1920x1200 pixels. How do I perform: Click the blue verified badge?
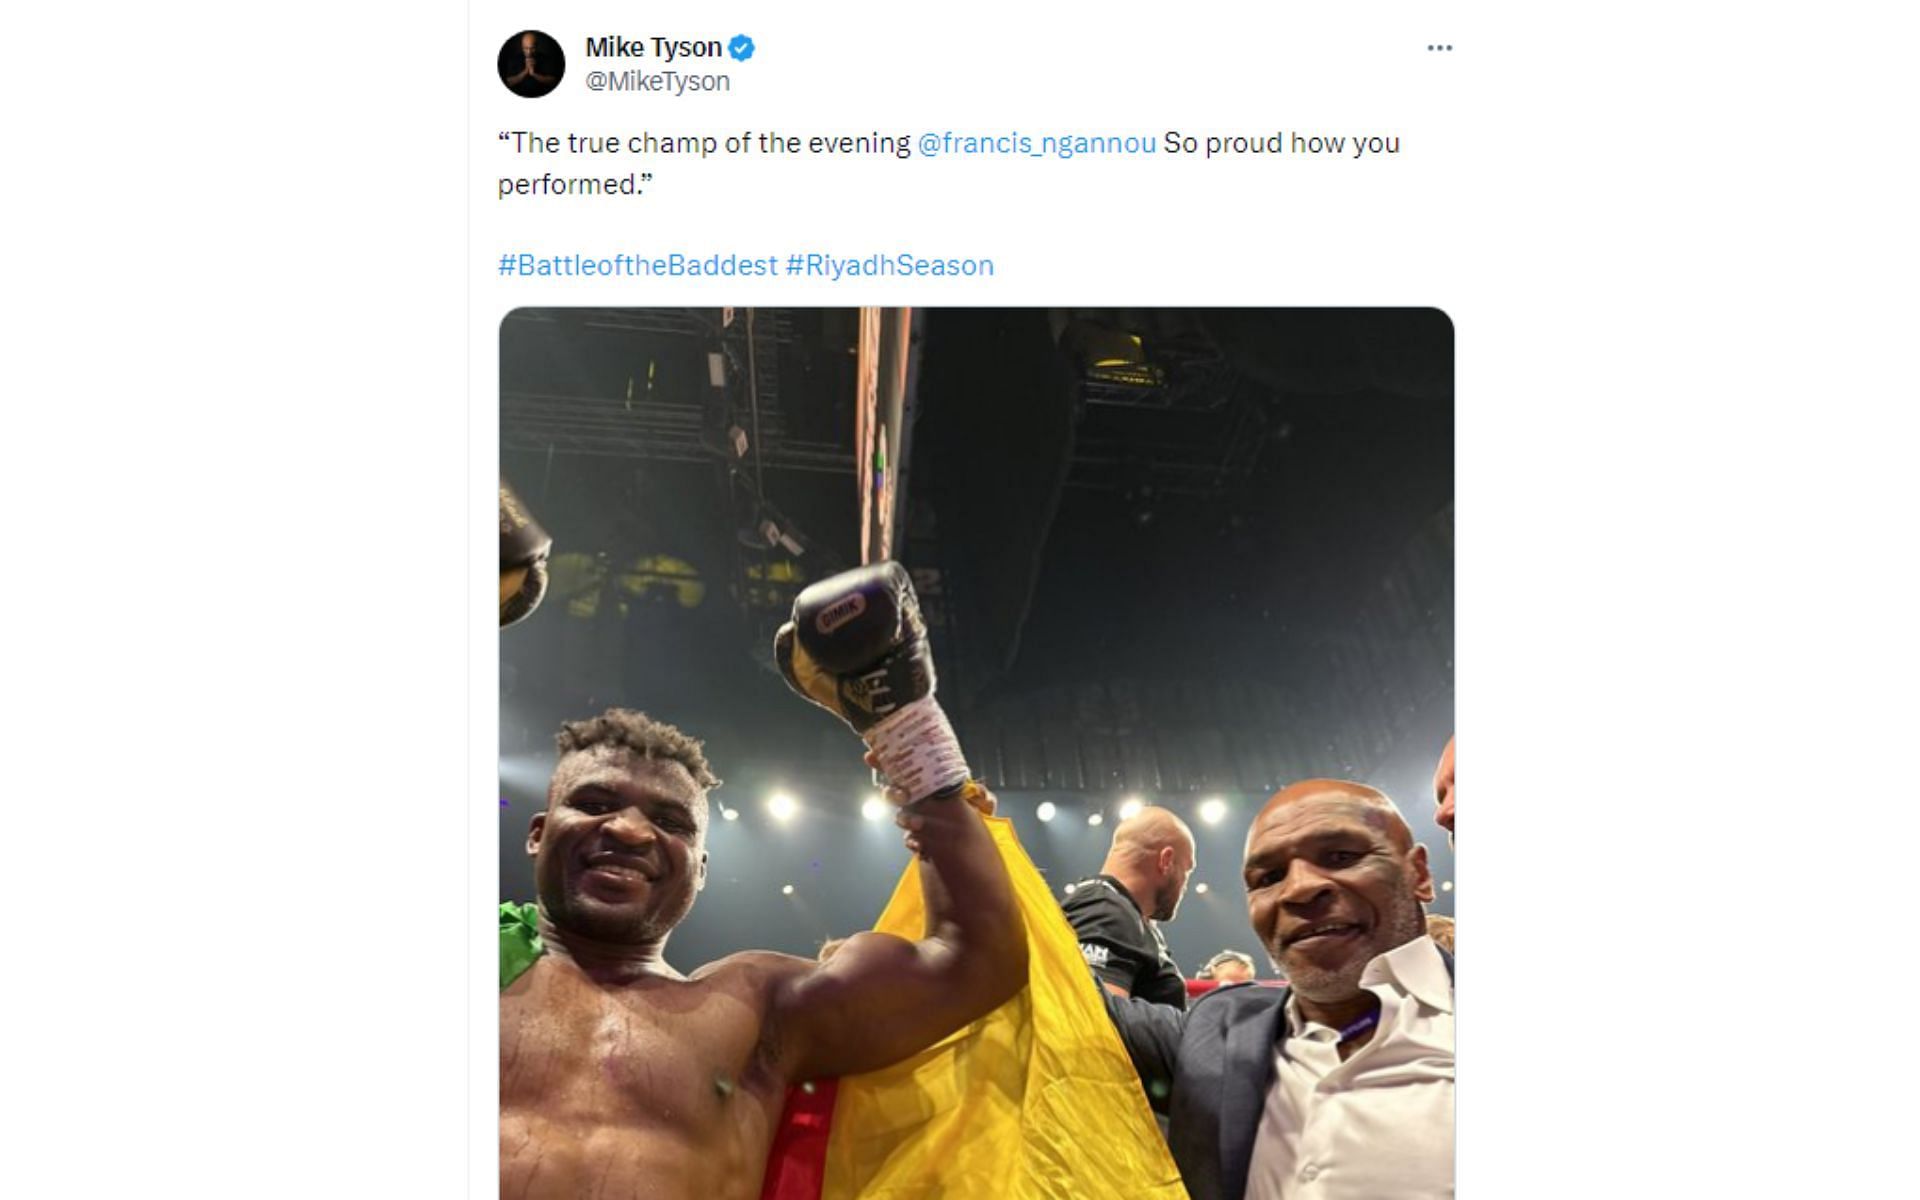point(741,47)
